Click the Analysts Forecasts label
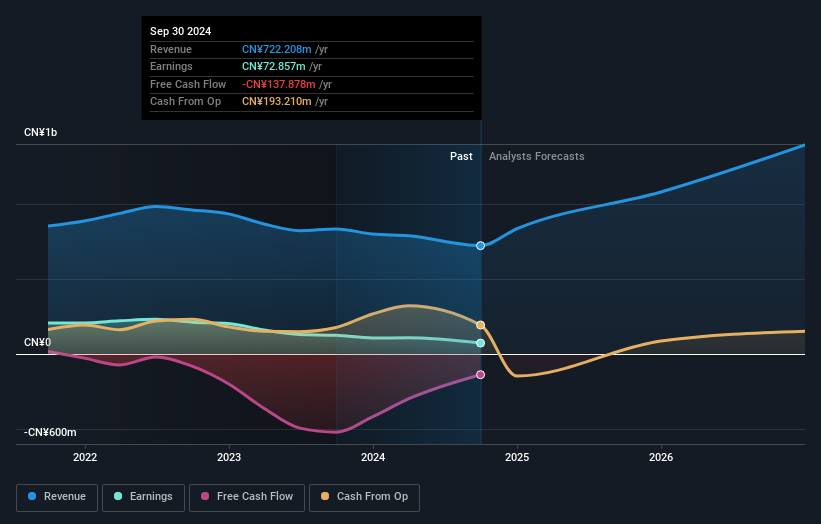Viewport: 821px width, 524px height. coord(537,156)
